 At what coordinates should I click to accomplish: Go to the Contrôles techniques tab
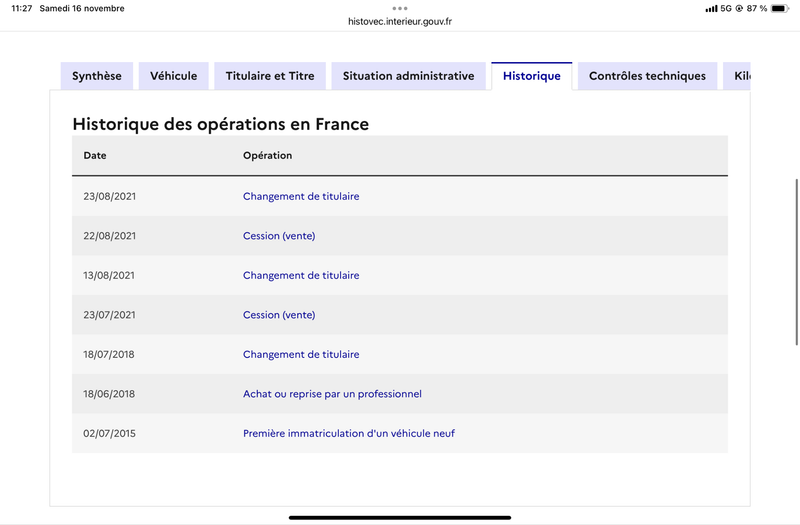[647, 76]
